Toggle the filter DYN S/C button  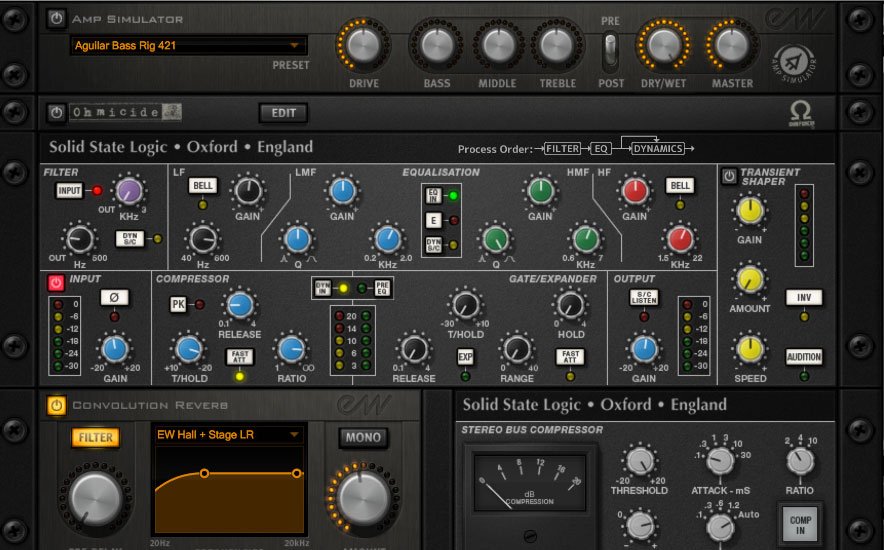coord(130,238)
